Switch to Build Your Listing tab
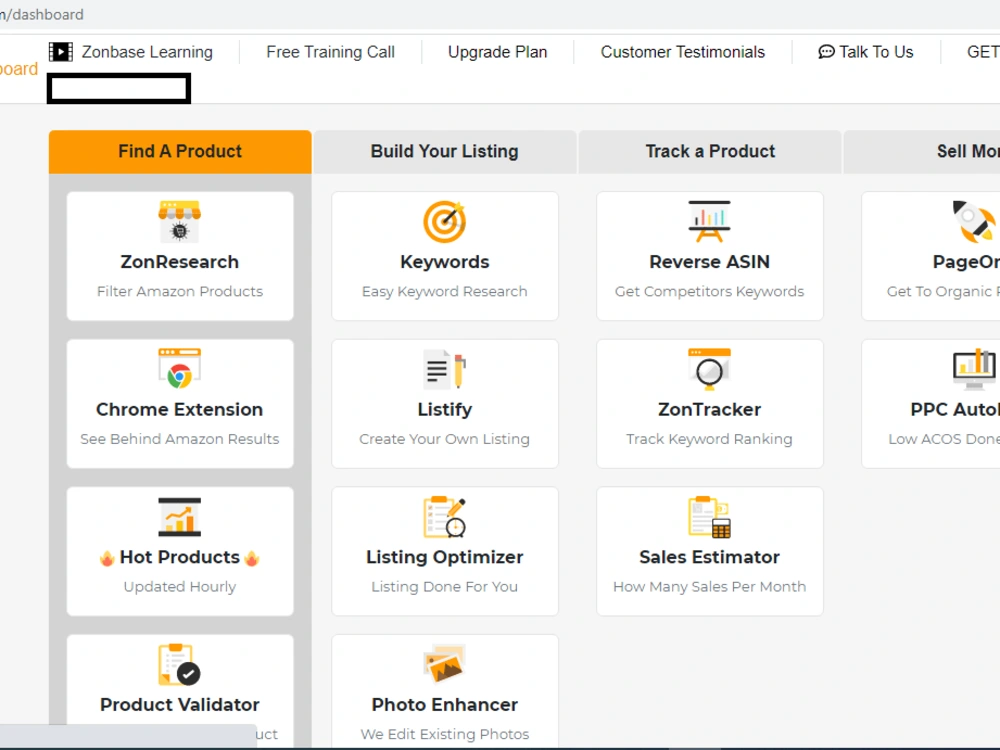The width and height of the screenshot is (1000, 750). [445, 152]
